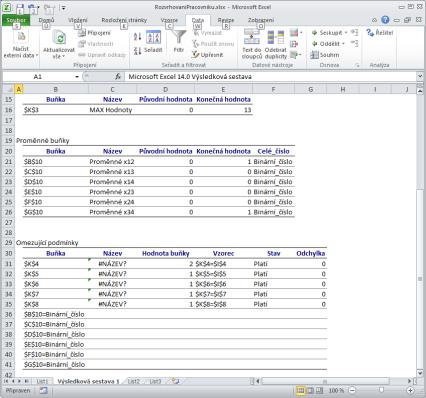The image size is (426, 398).
Task: Expand the formula bar
Action: click(420, 77)
